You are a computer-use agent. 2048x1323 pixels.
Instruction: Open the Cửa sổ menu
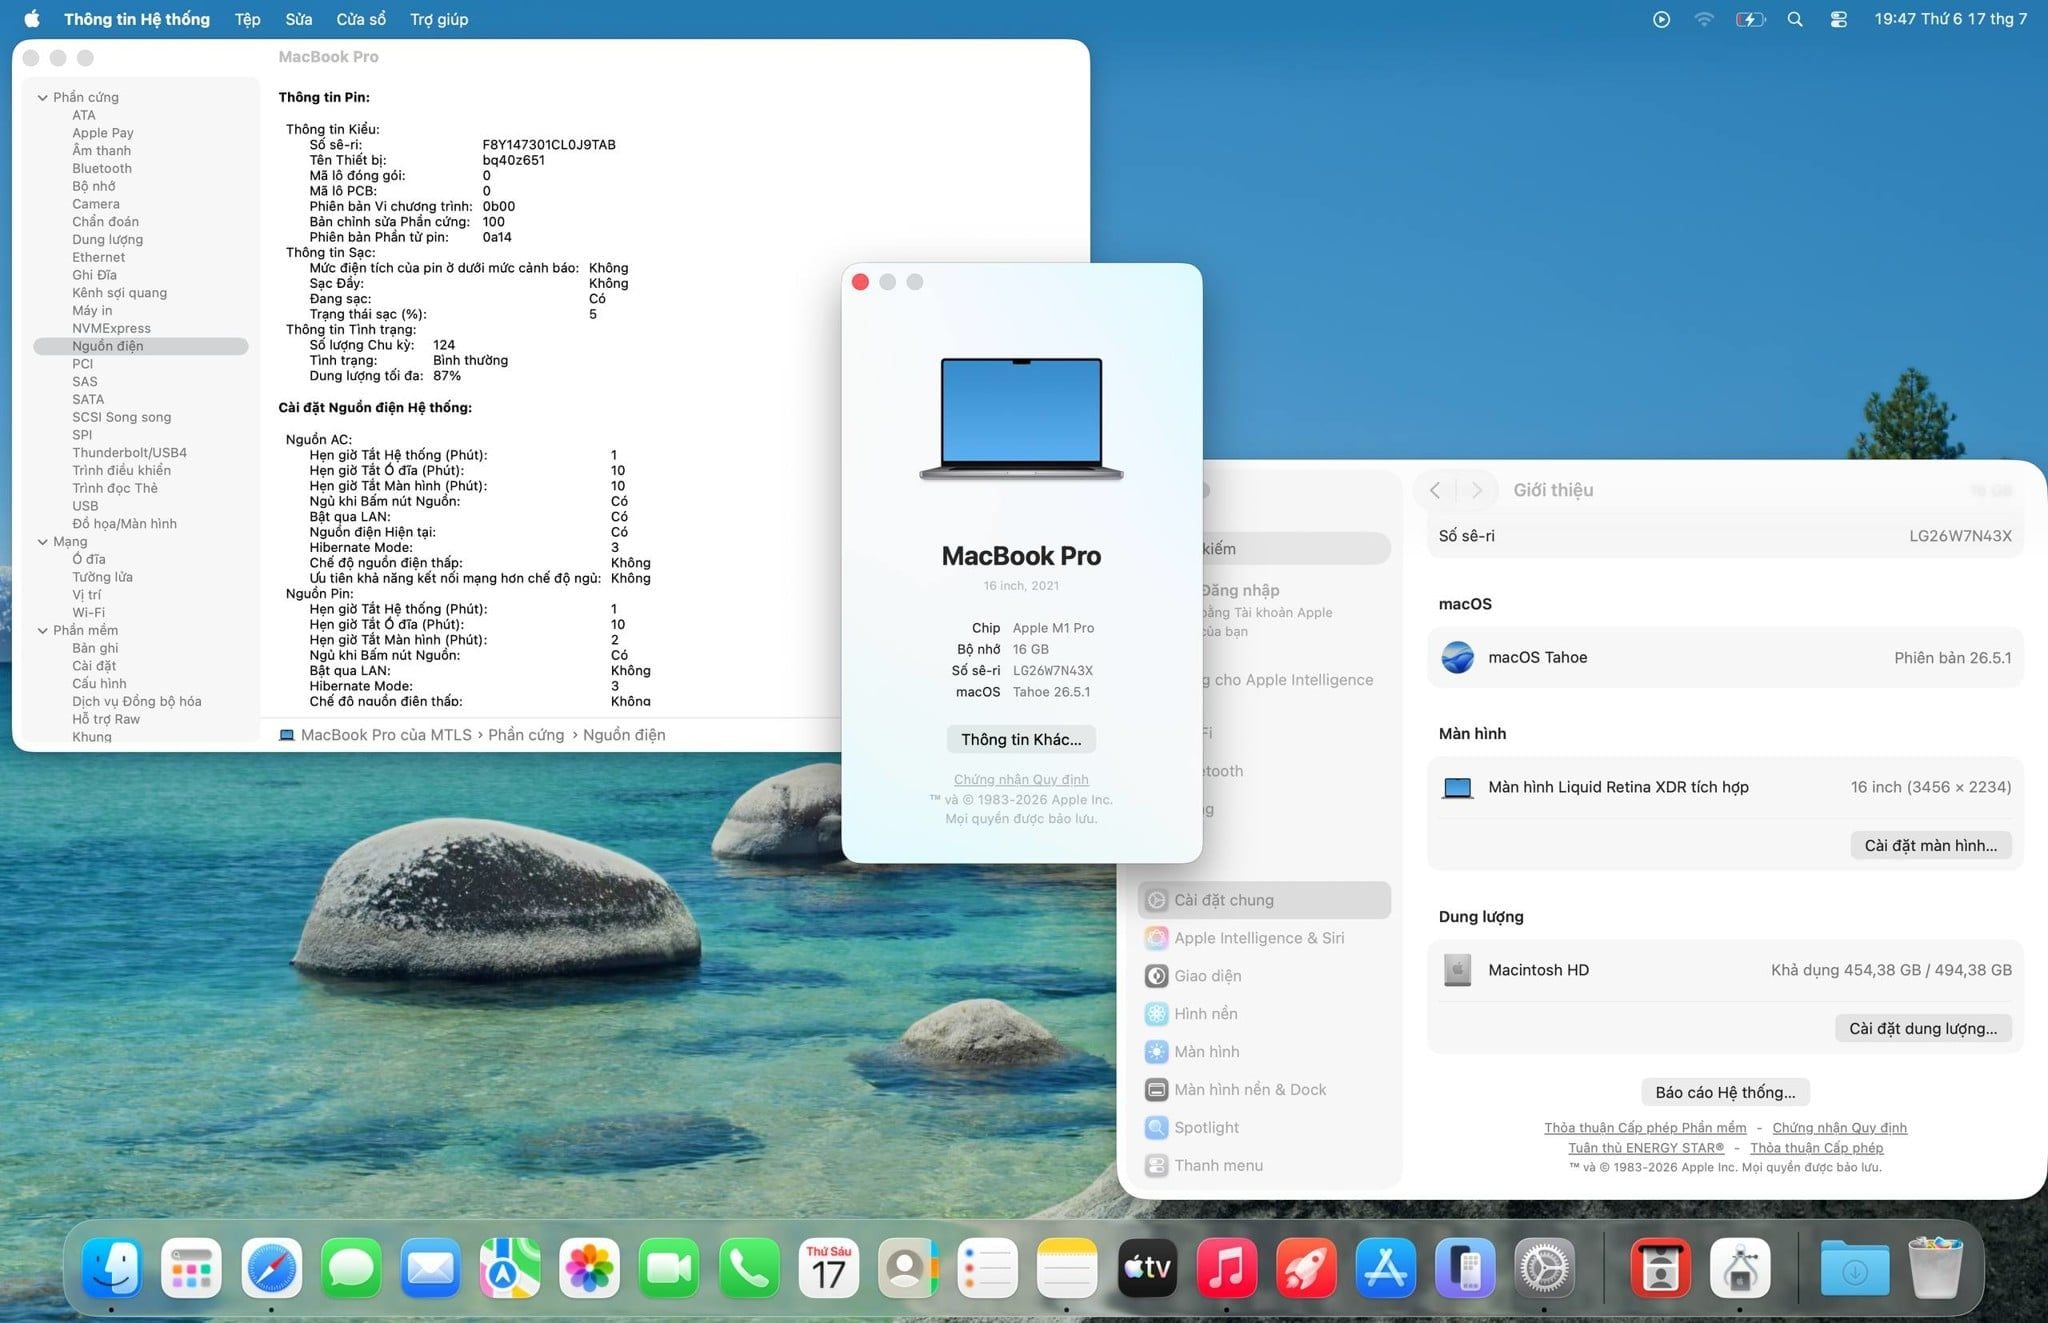click(361, 19)
